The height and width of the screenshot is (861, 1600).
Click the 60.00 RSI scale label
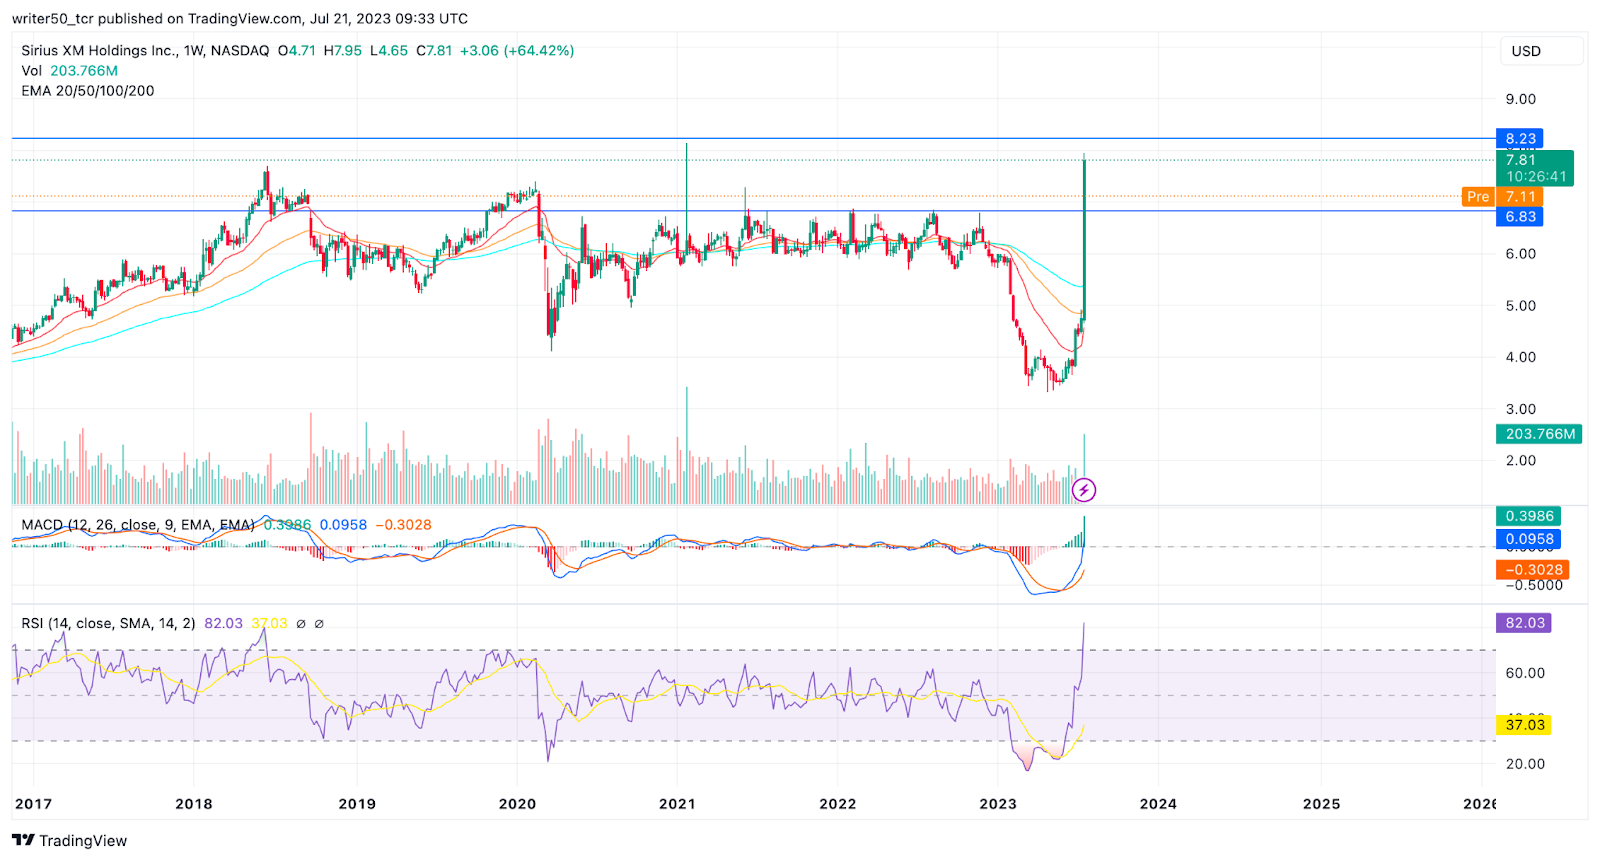click(x=1525, y=673)
